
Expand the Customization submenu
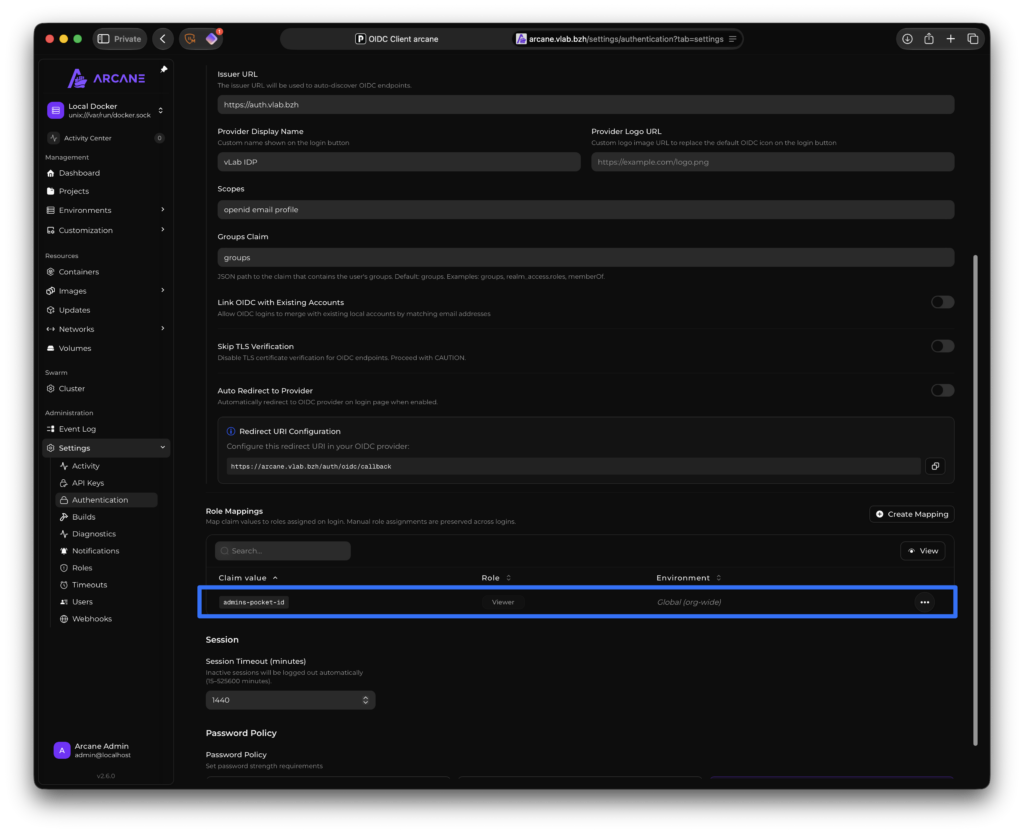(x=163, y=230)
